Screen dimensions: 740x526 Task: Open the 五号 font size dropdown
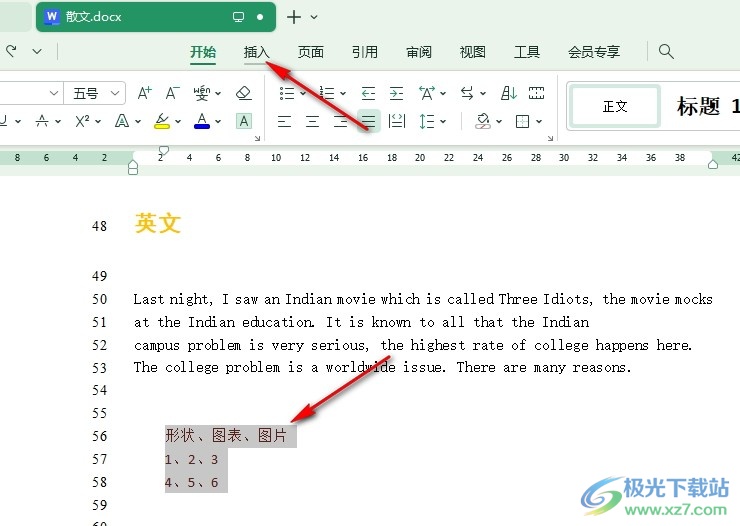(114, 93)
